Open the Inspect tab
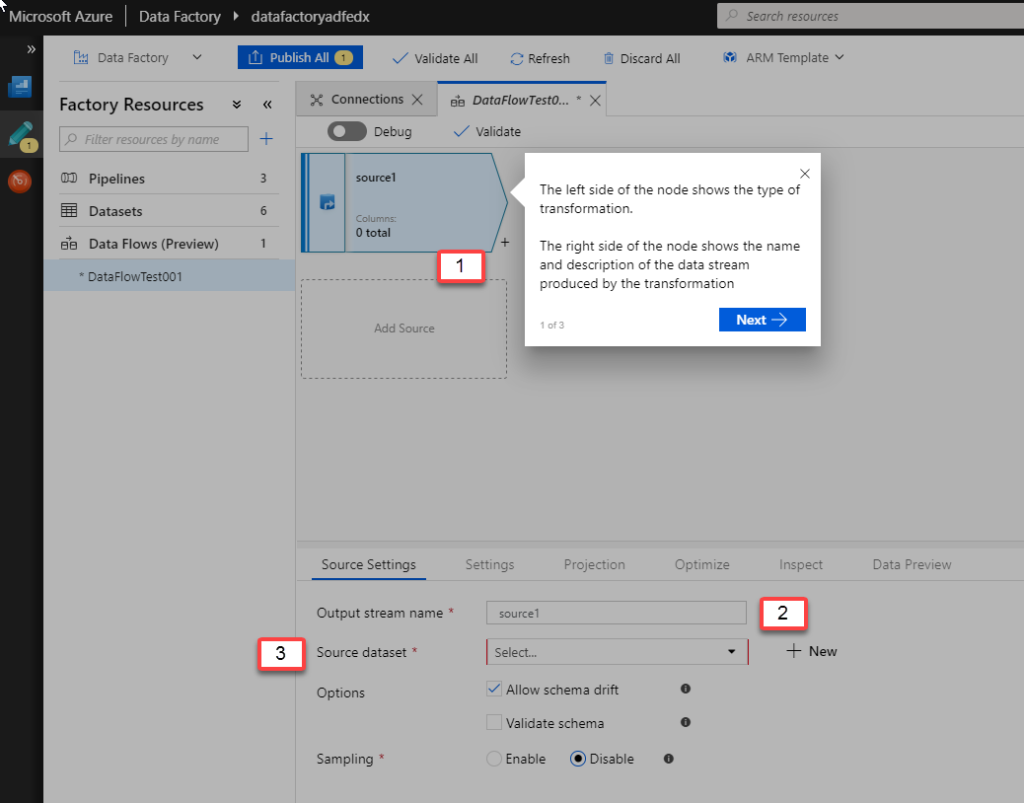Viewport: 1024px width, 803px height. (801, 565)
